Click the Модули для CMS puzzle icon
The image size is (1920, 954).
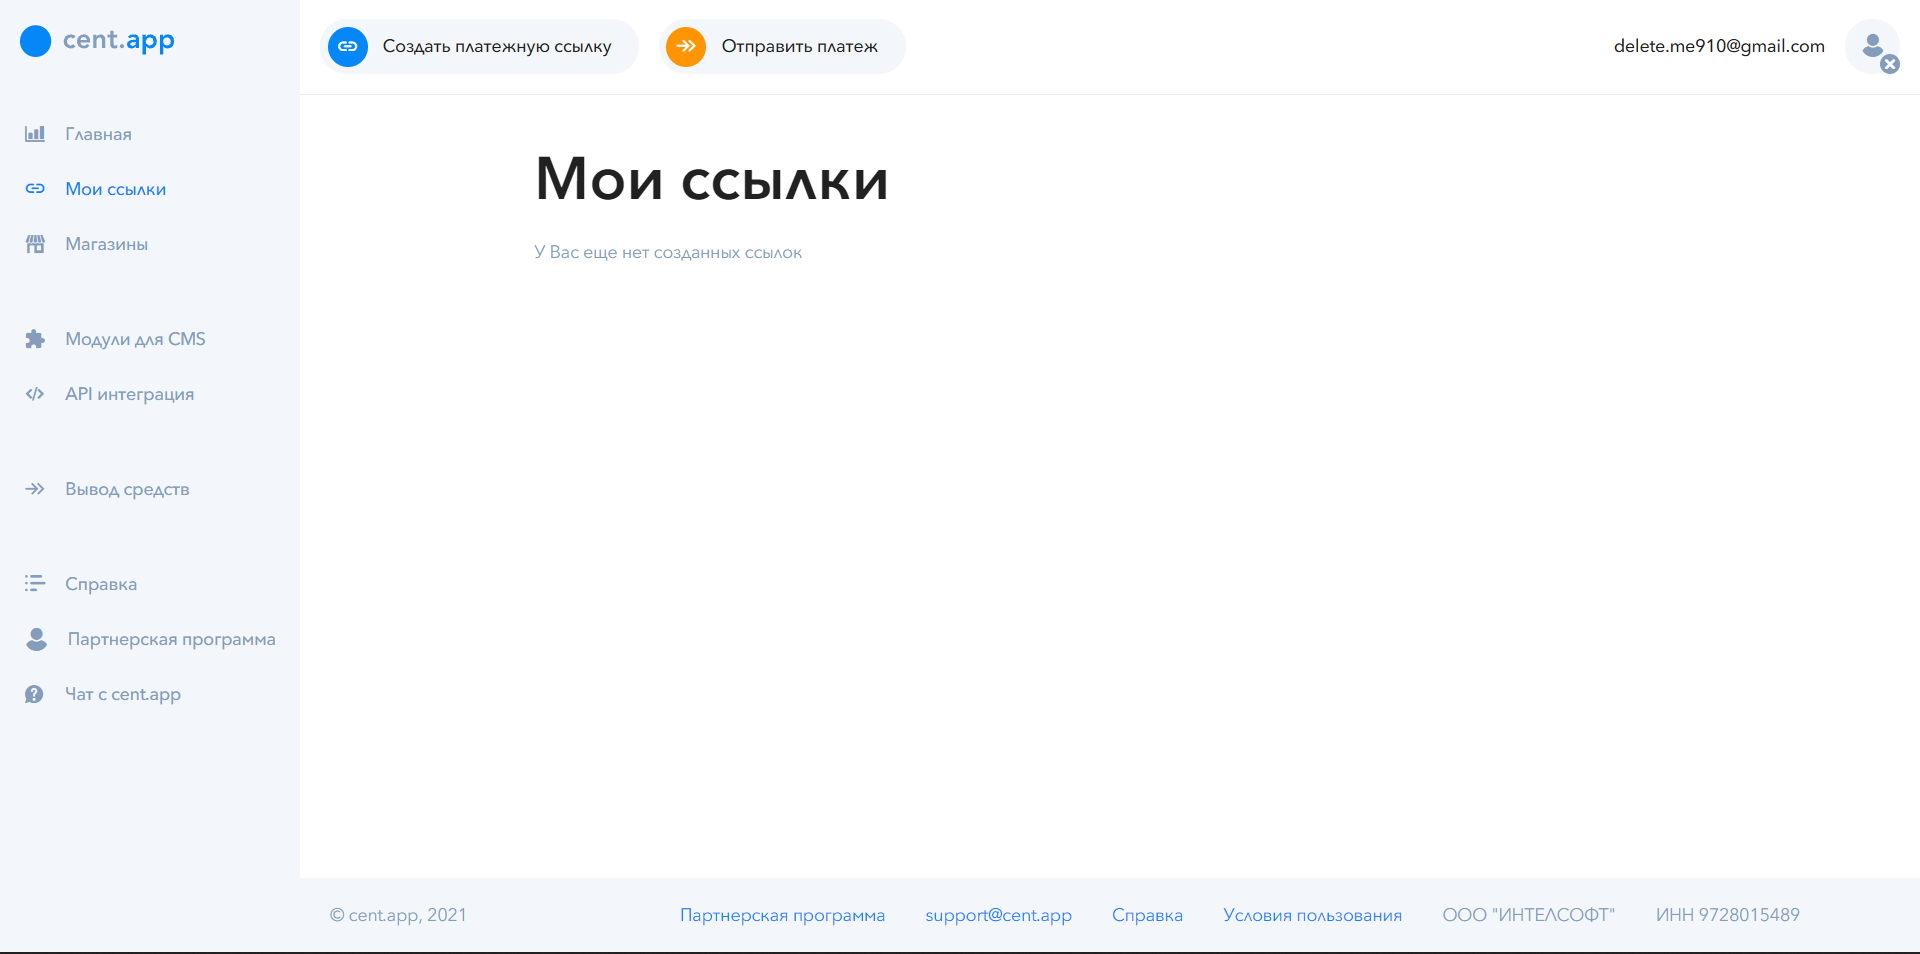click(x=35, y=339)
